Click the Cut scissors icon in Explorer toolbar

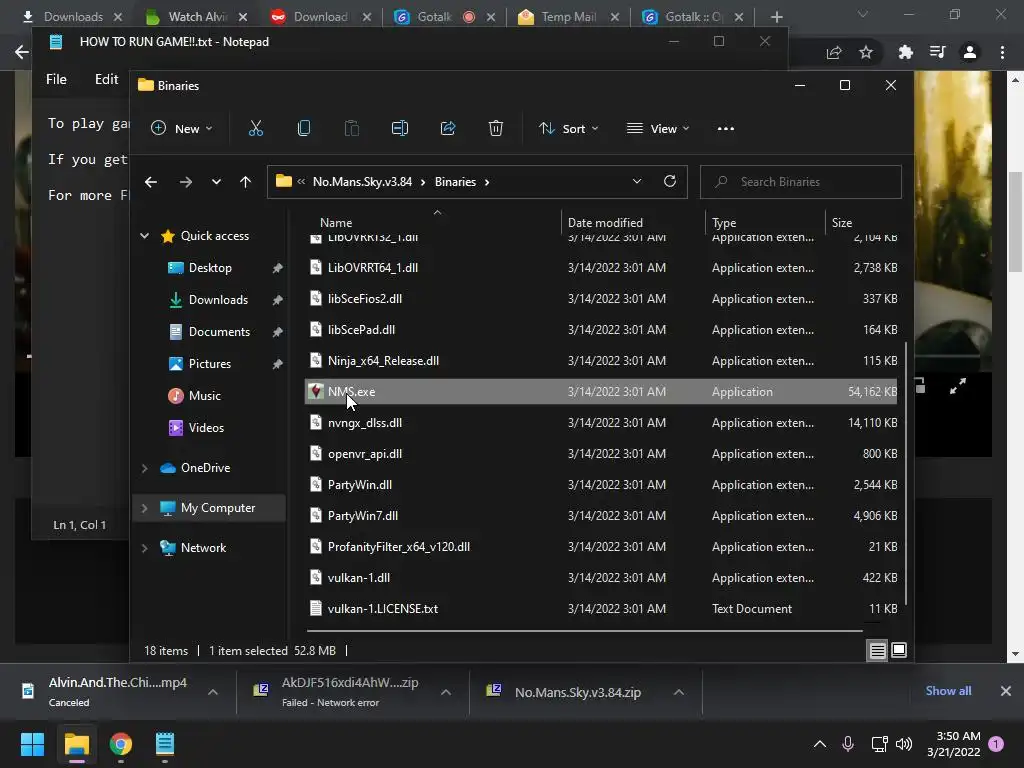point(256,129)
